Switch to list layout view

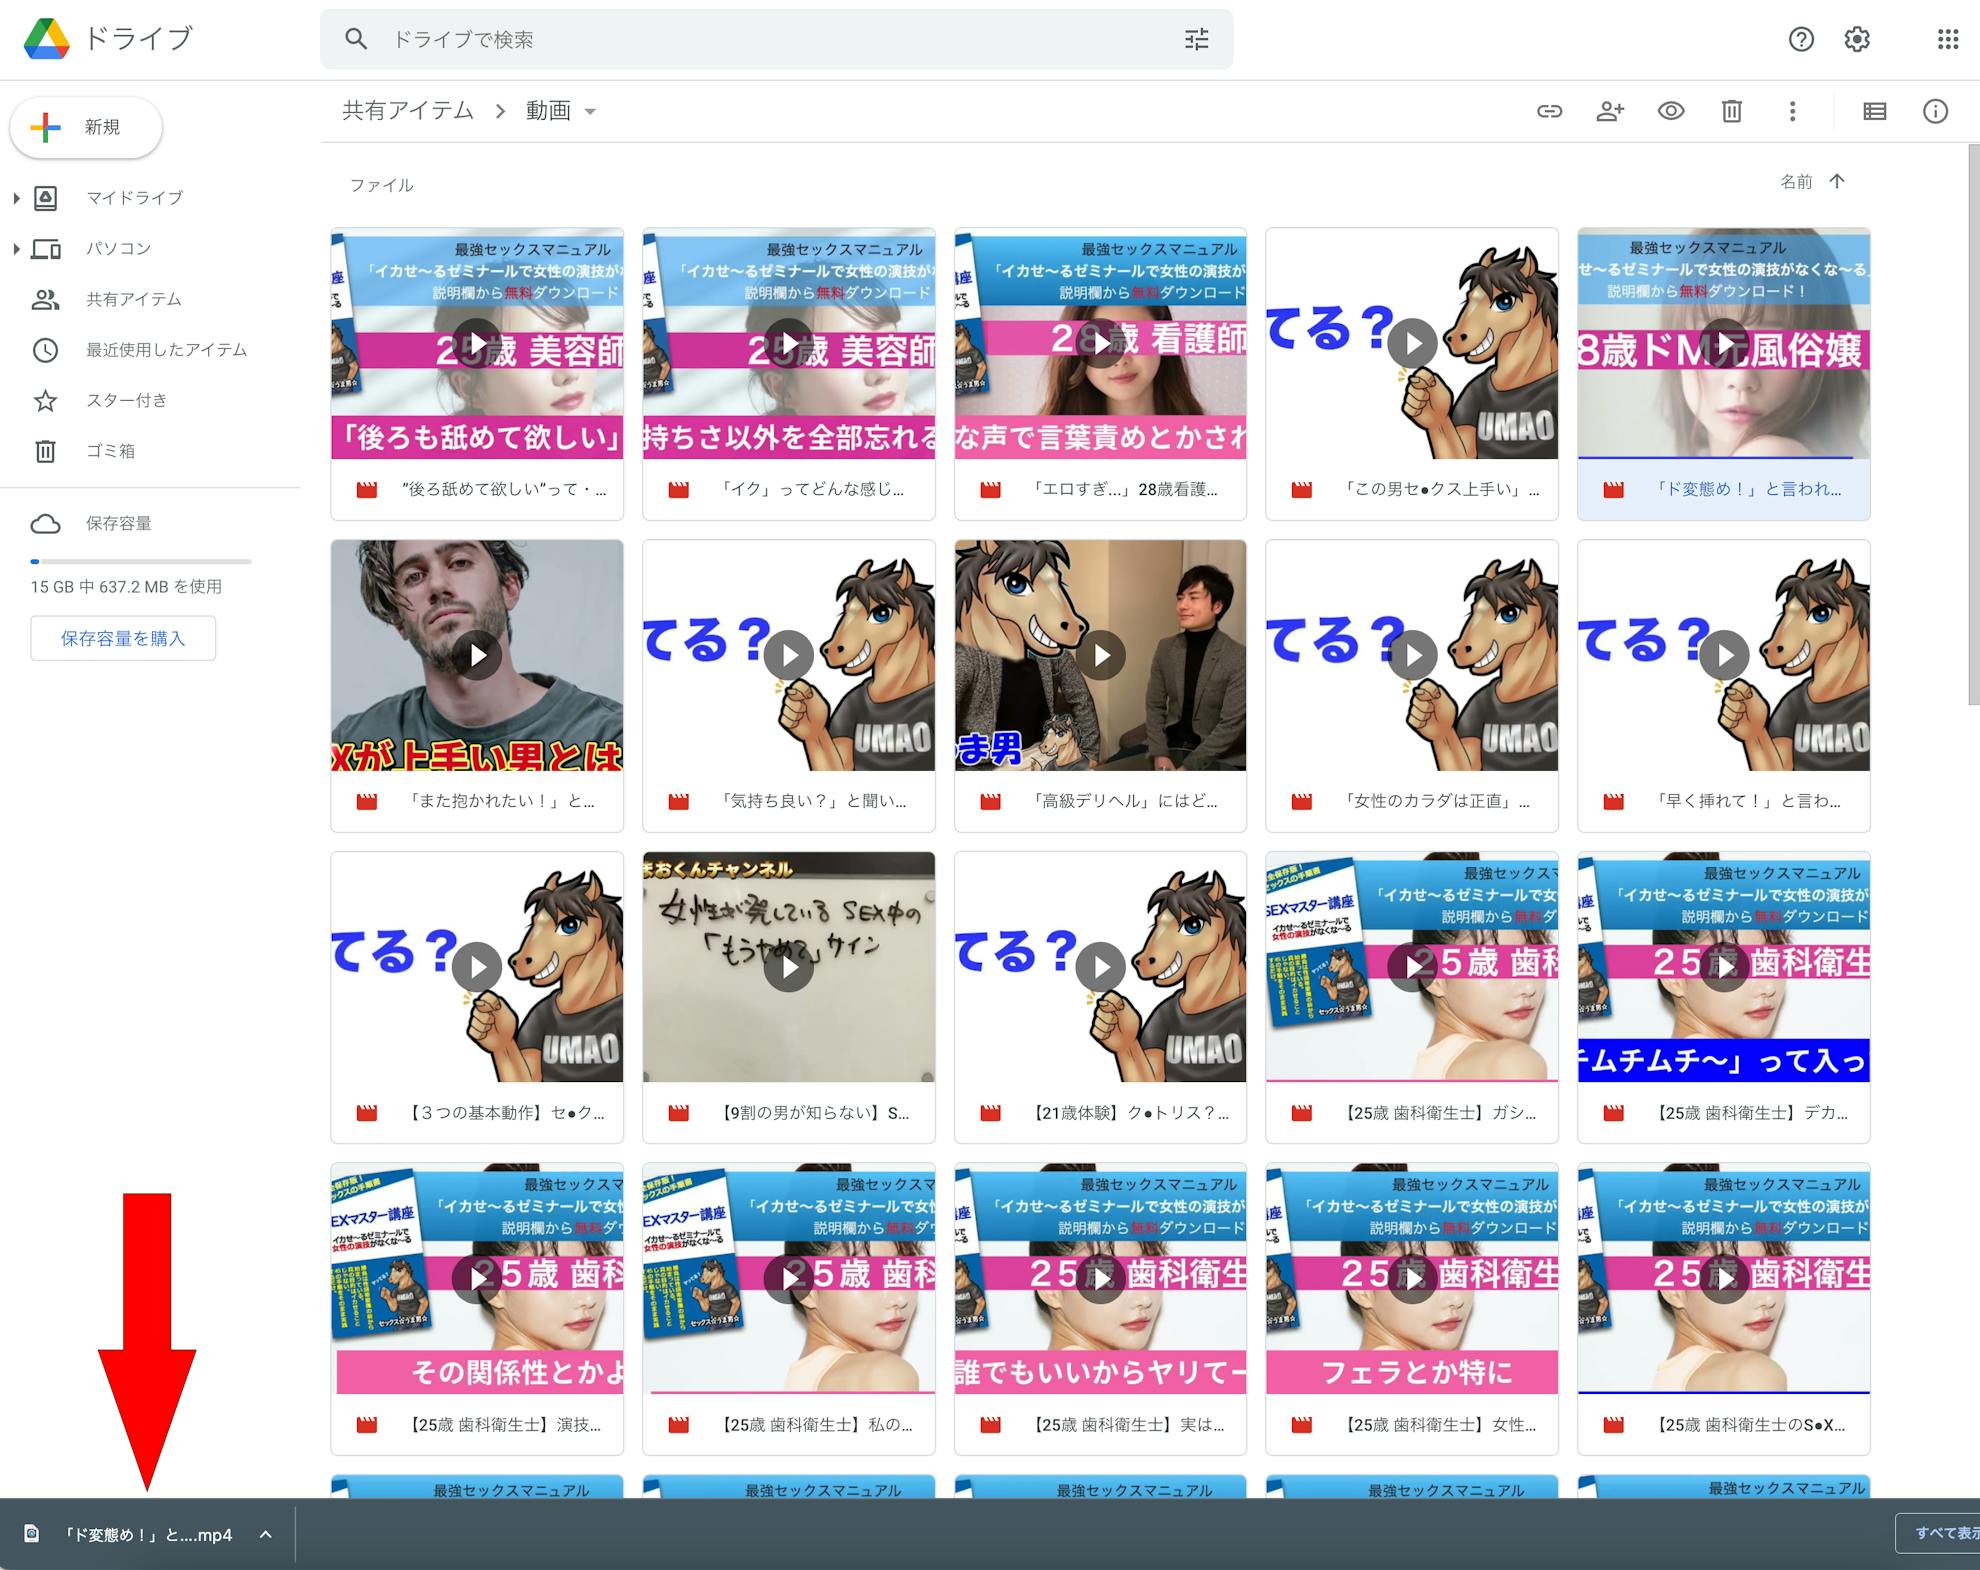[1875, 111]
